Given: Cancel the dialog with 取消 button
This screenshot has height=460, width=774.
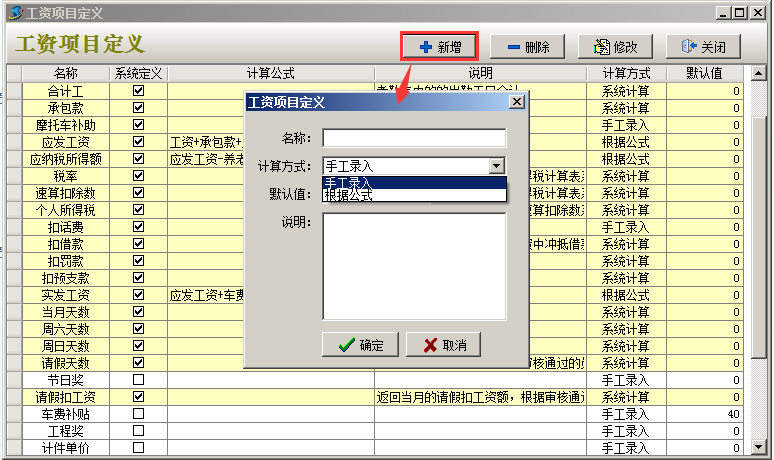Looking at the screenshot, I should click(x=444, y=344).
